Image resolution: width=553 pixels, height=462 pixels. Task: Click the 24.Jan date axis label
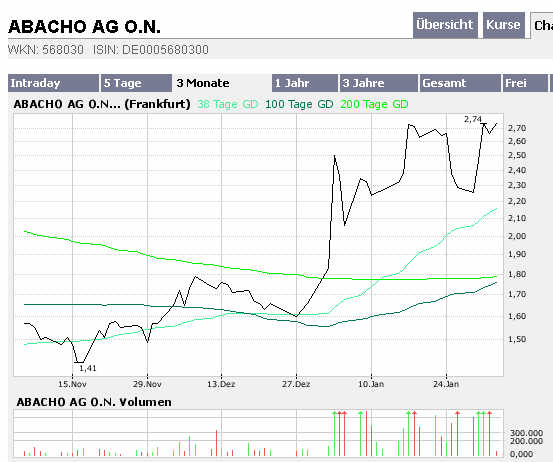click(446, 384)
